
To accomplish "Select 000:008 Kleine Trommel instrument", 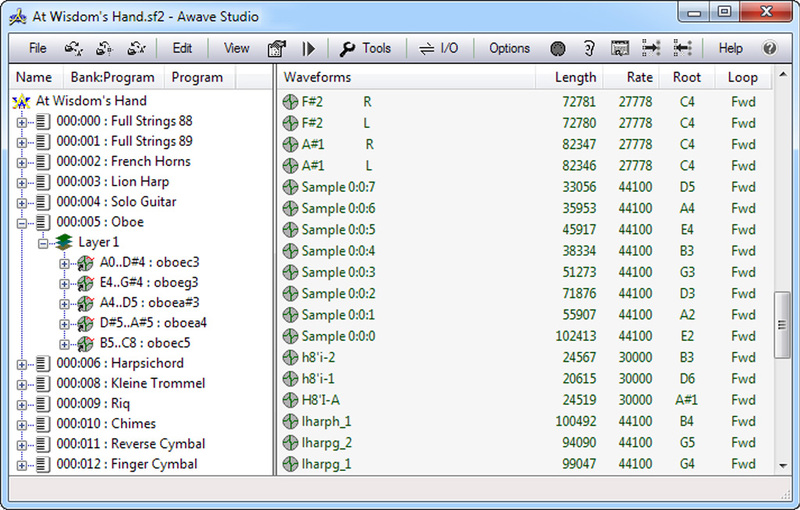I will (x=131, y=384).
